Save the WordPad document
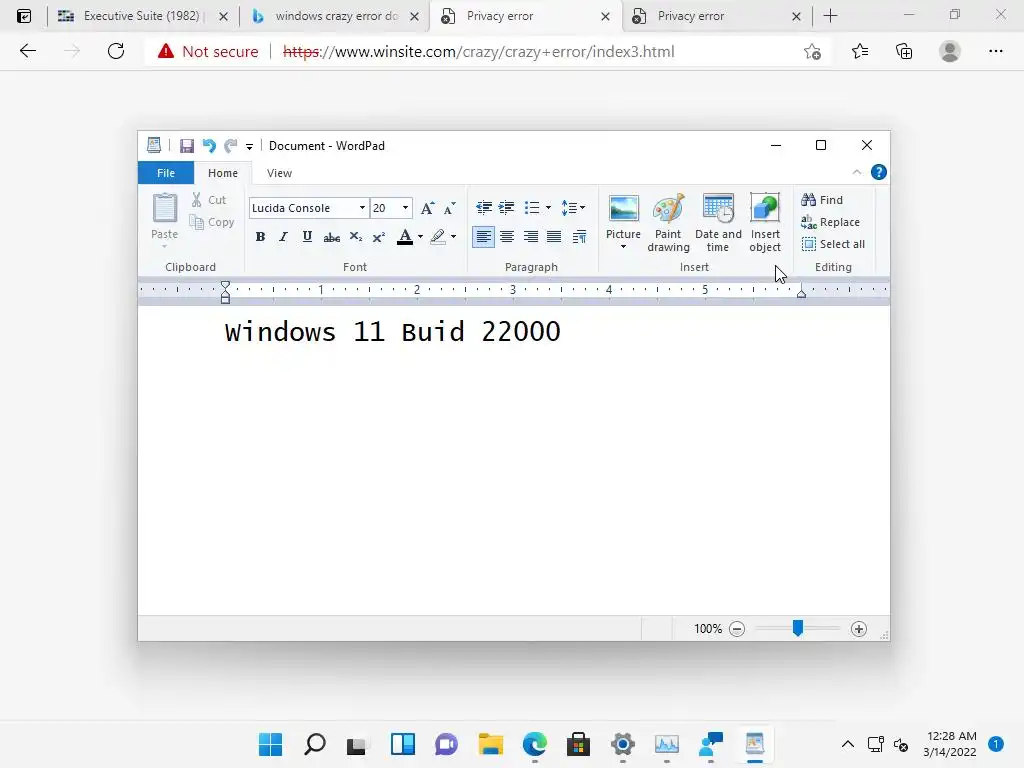 point(187,146)
